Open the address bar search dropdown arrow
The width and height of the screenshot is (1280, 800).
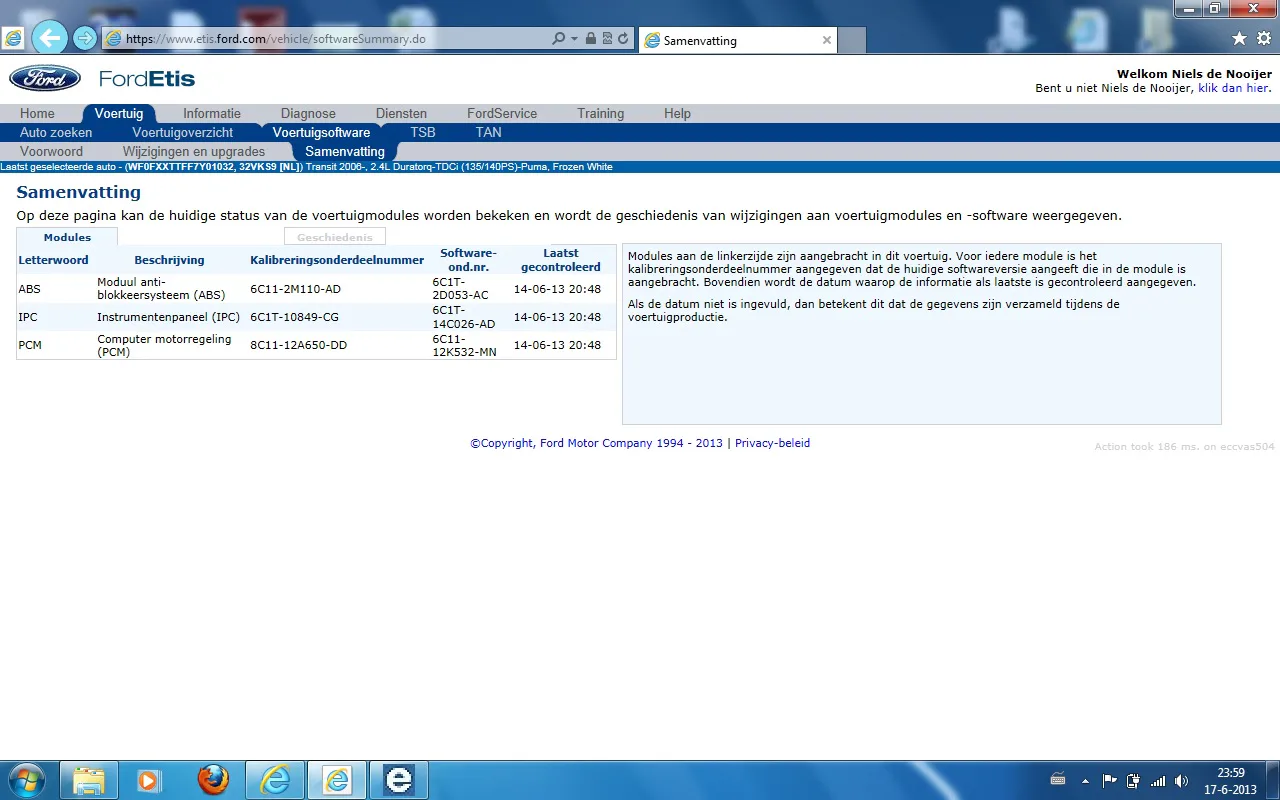click(x=574, y=39)
